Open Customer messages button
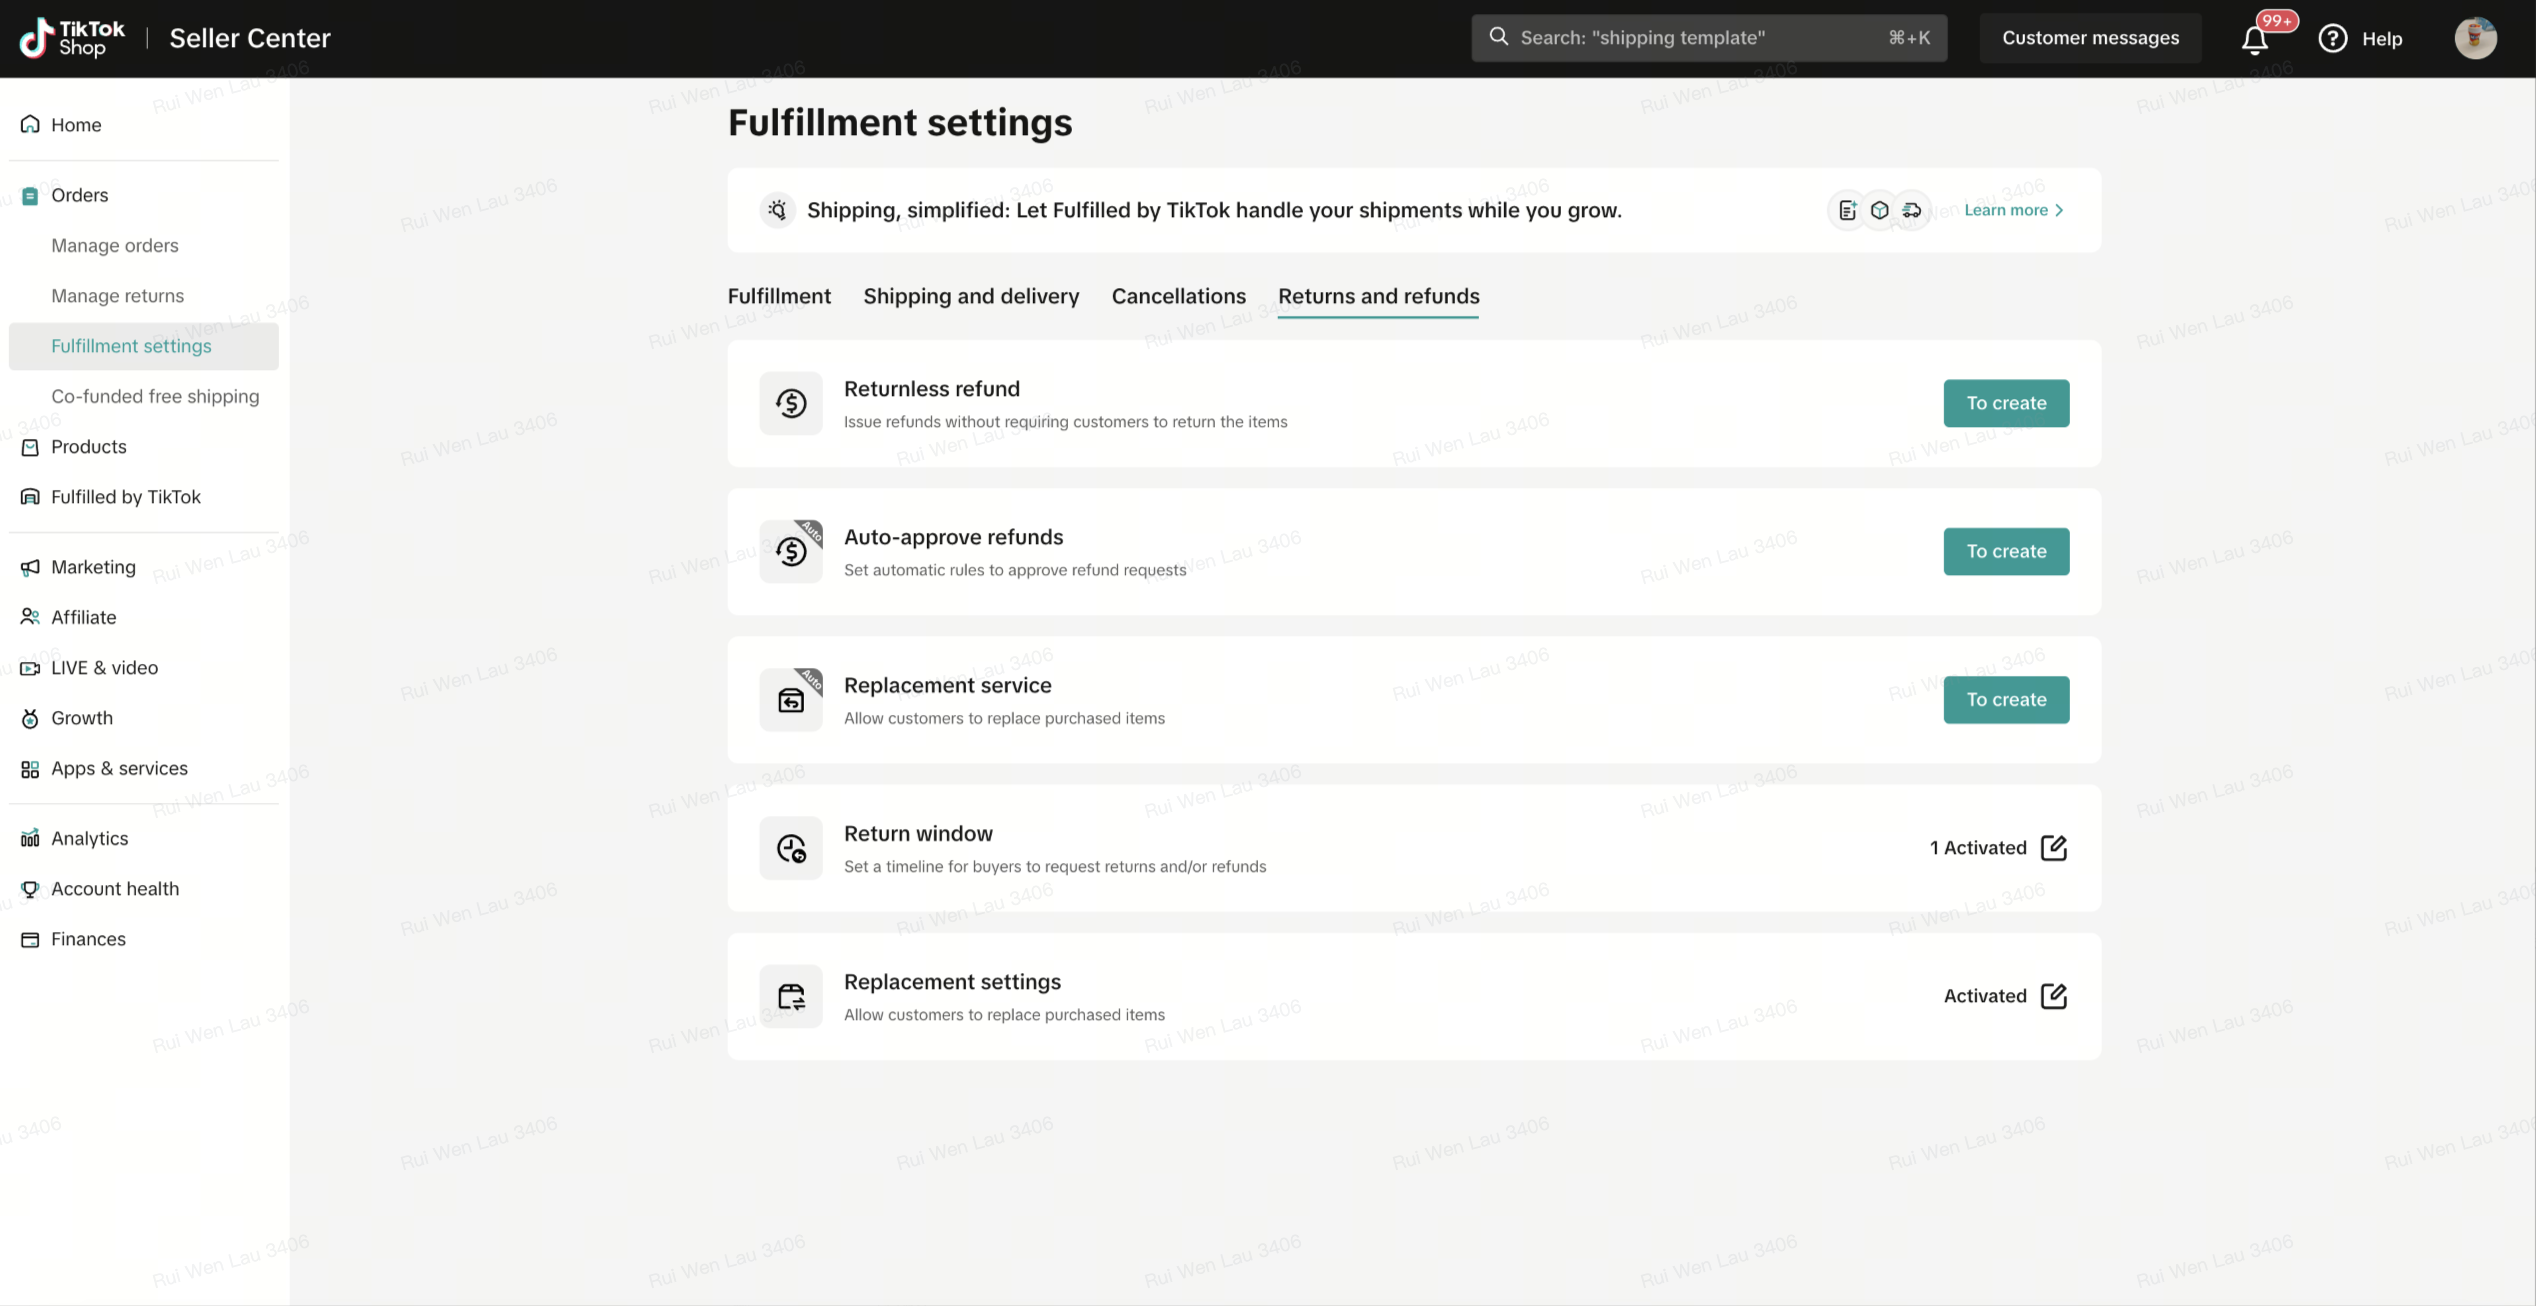The image size is (2536, 1306). point(2090,38)
